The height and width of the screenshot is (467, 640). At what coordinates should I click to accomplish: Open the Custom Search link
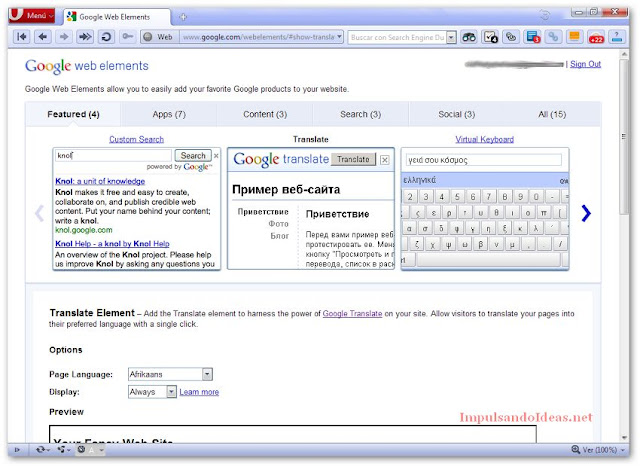[x=136, y=139]
